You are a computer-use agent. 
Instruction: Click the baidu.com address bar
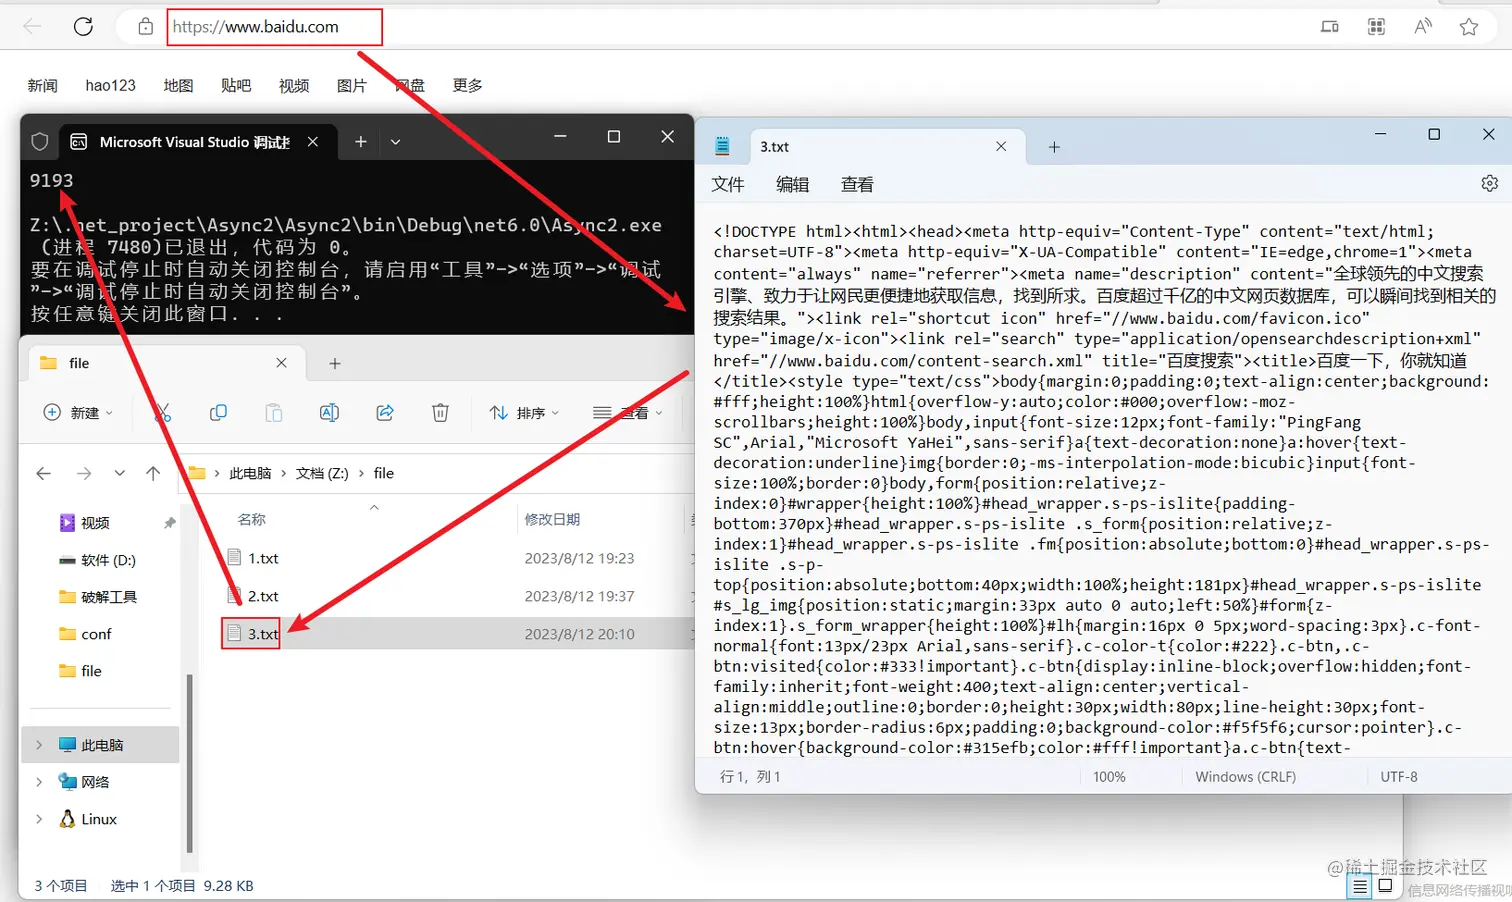[273, 27]
